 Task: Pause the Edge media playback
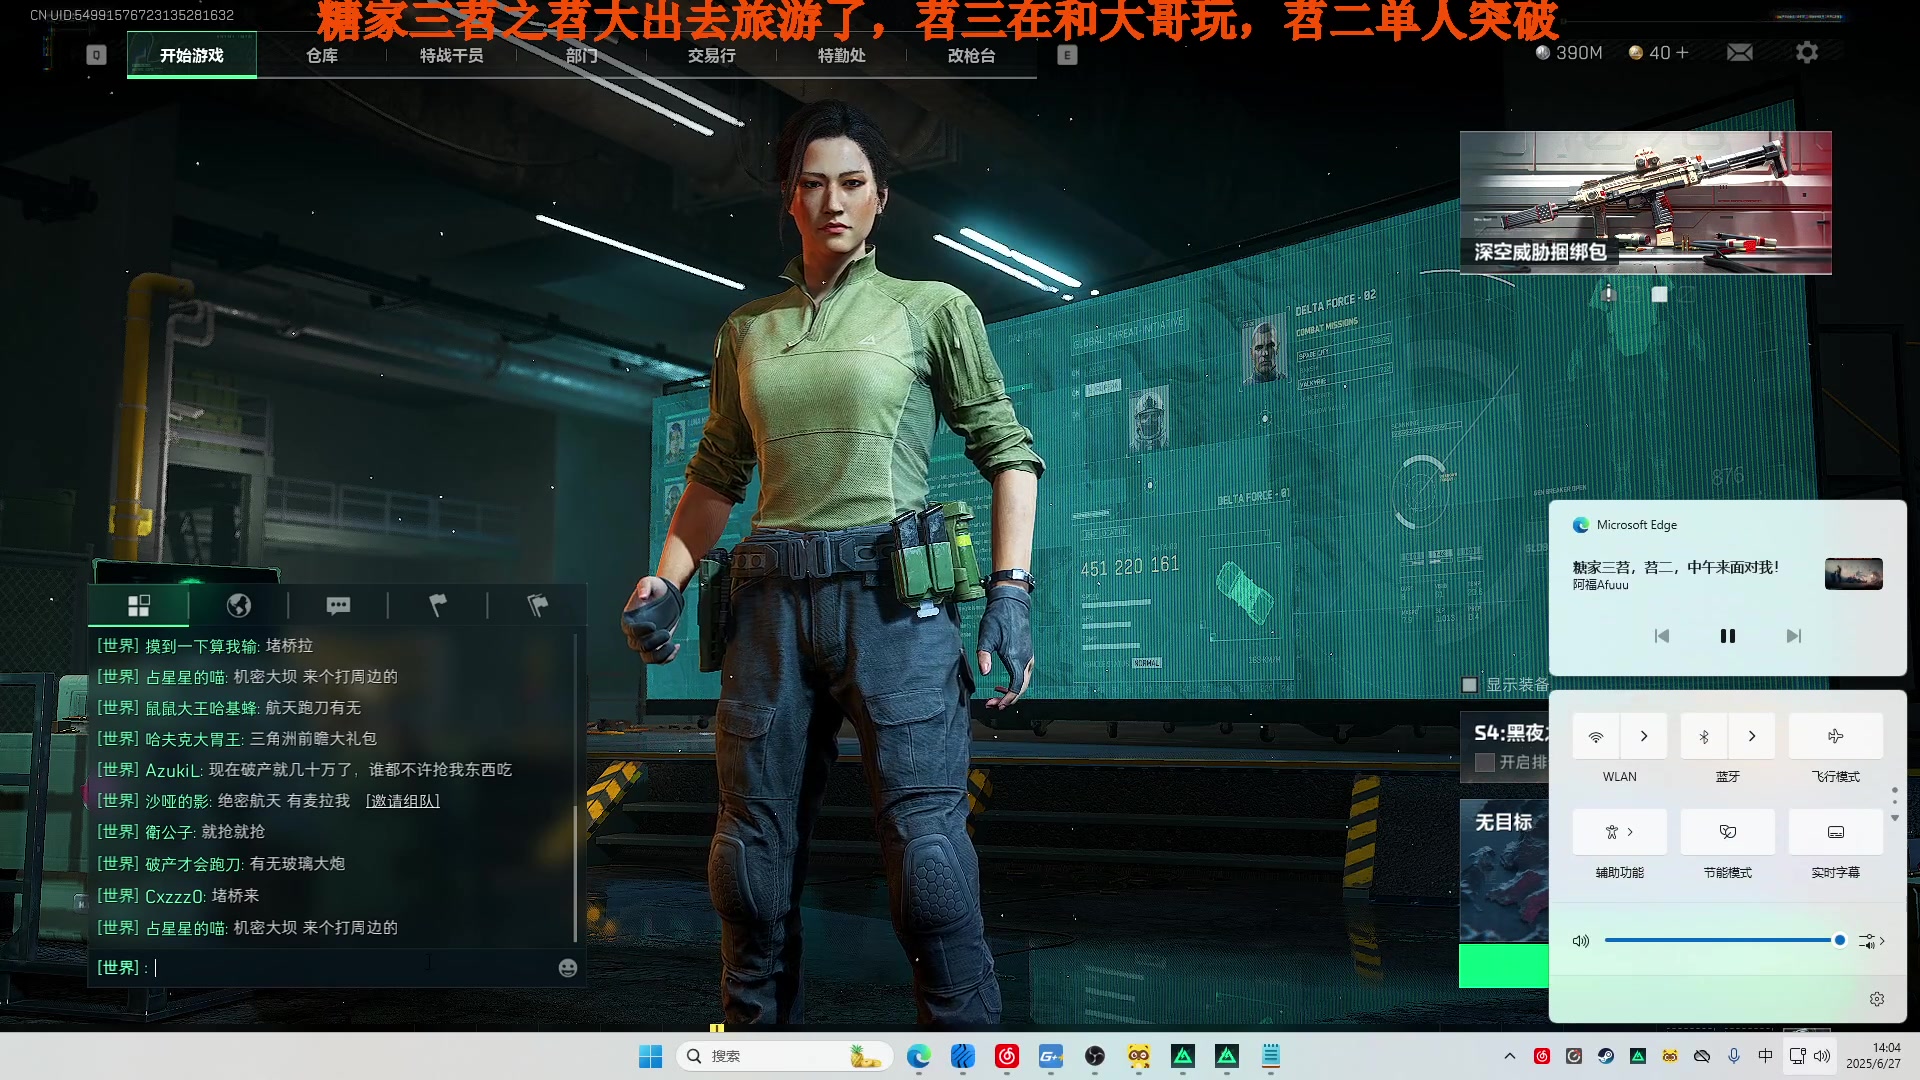[x=1727, y=636]
